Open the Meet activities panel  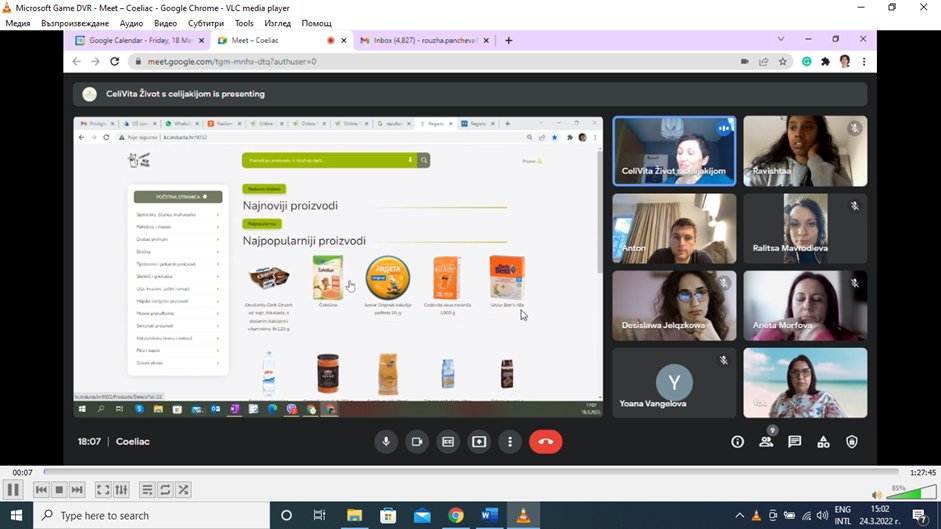point(823,442)
